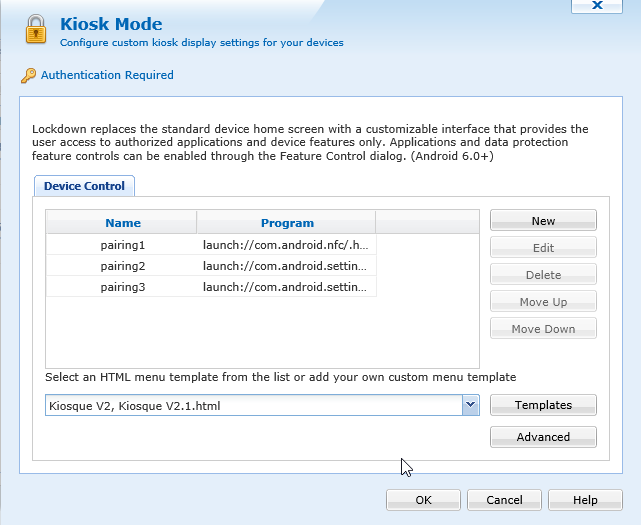Sort list by Program column header
Image resolution: width=641 pixels, height=525 pixels.
coord(287,223)
